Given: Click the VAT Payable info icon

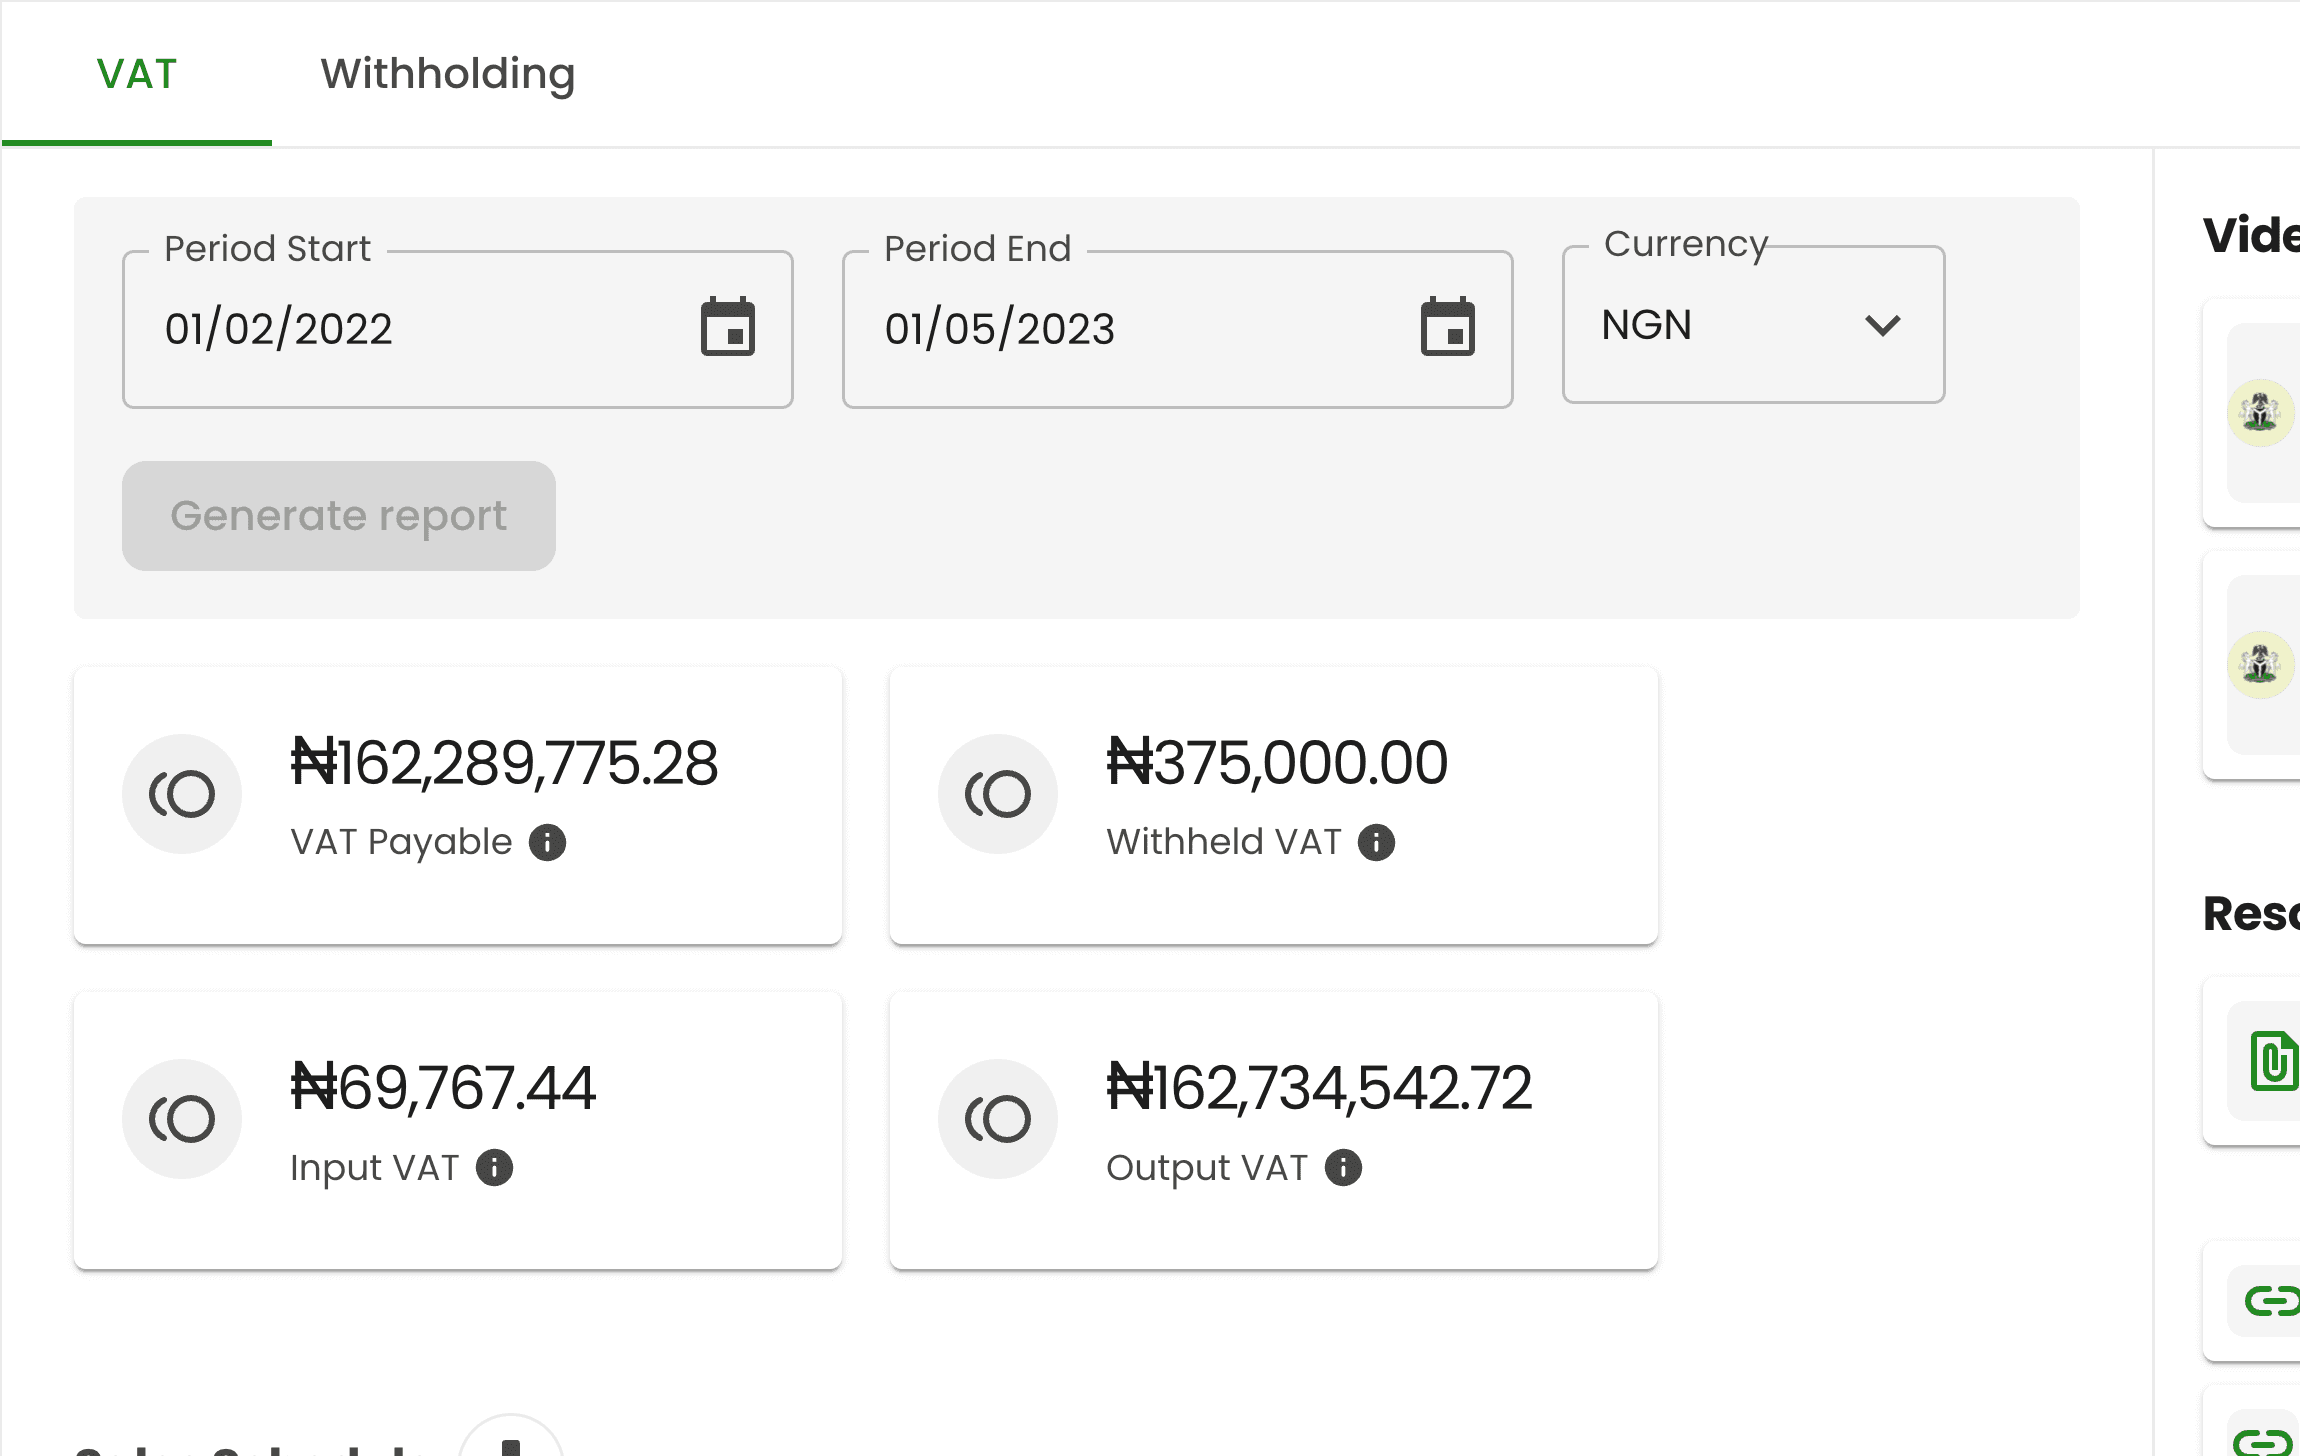Looking at the screenshot, I should click(x=550, y=843).
